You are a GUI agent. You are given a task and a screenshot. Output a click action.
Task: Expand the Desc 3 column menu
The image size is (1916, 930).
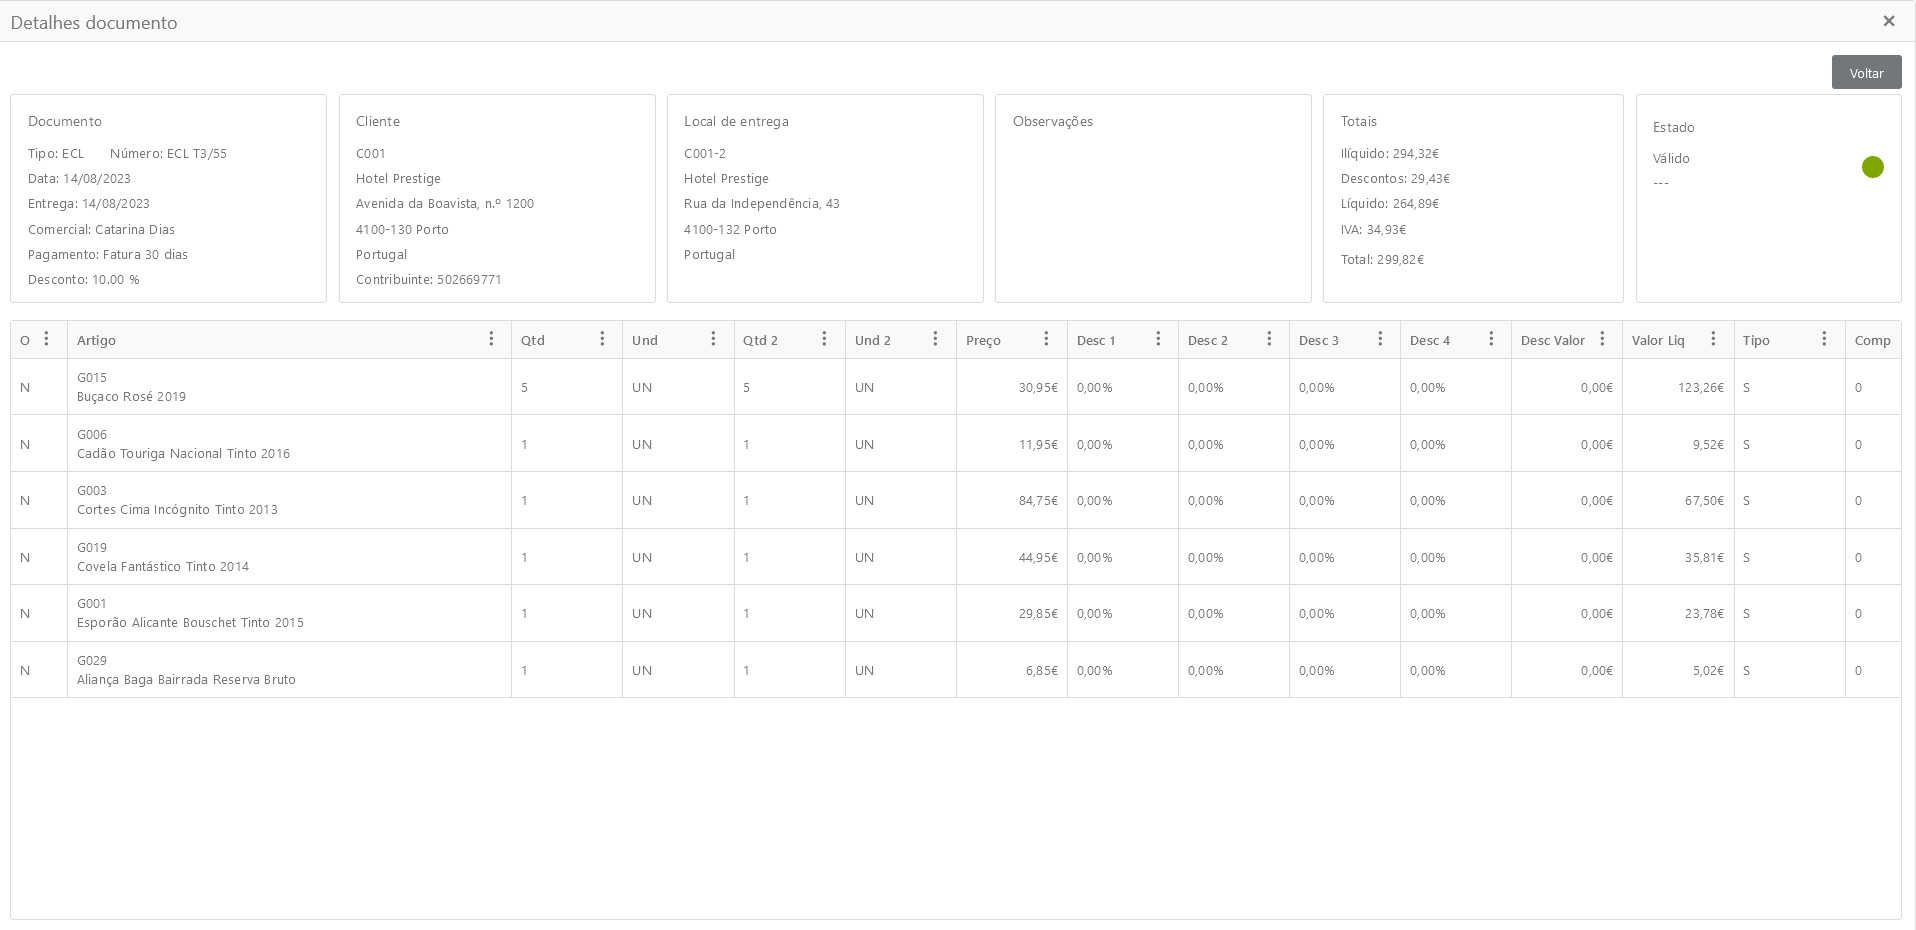point(1380,339)
